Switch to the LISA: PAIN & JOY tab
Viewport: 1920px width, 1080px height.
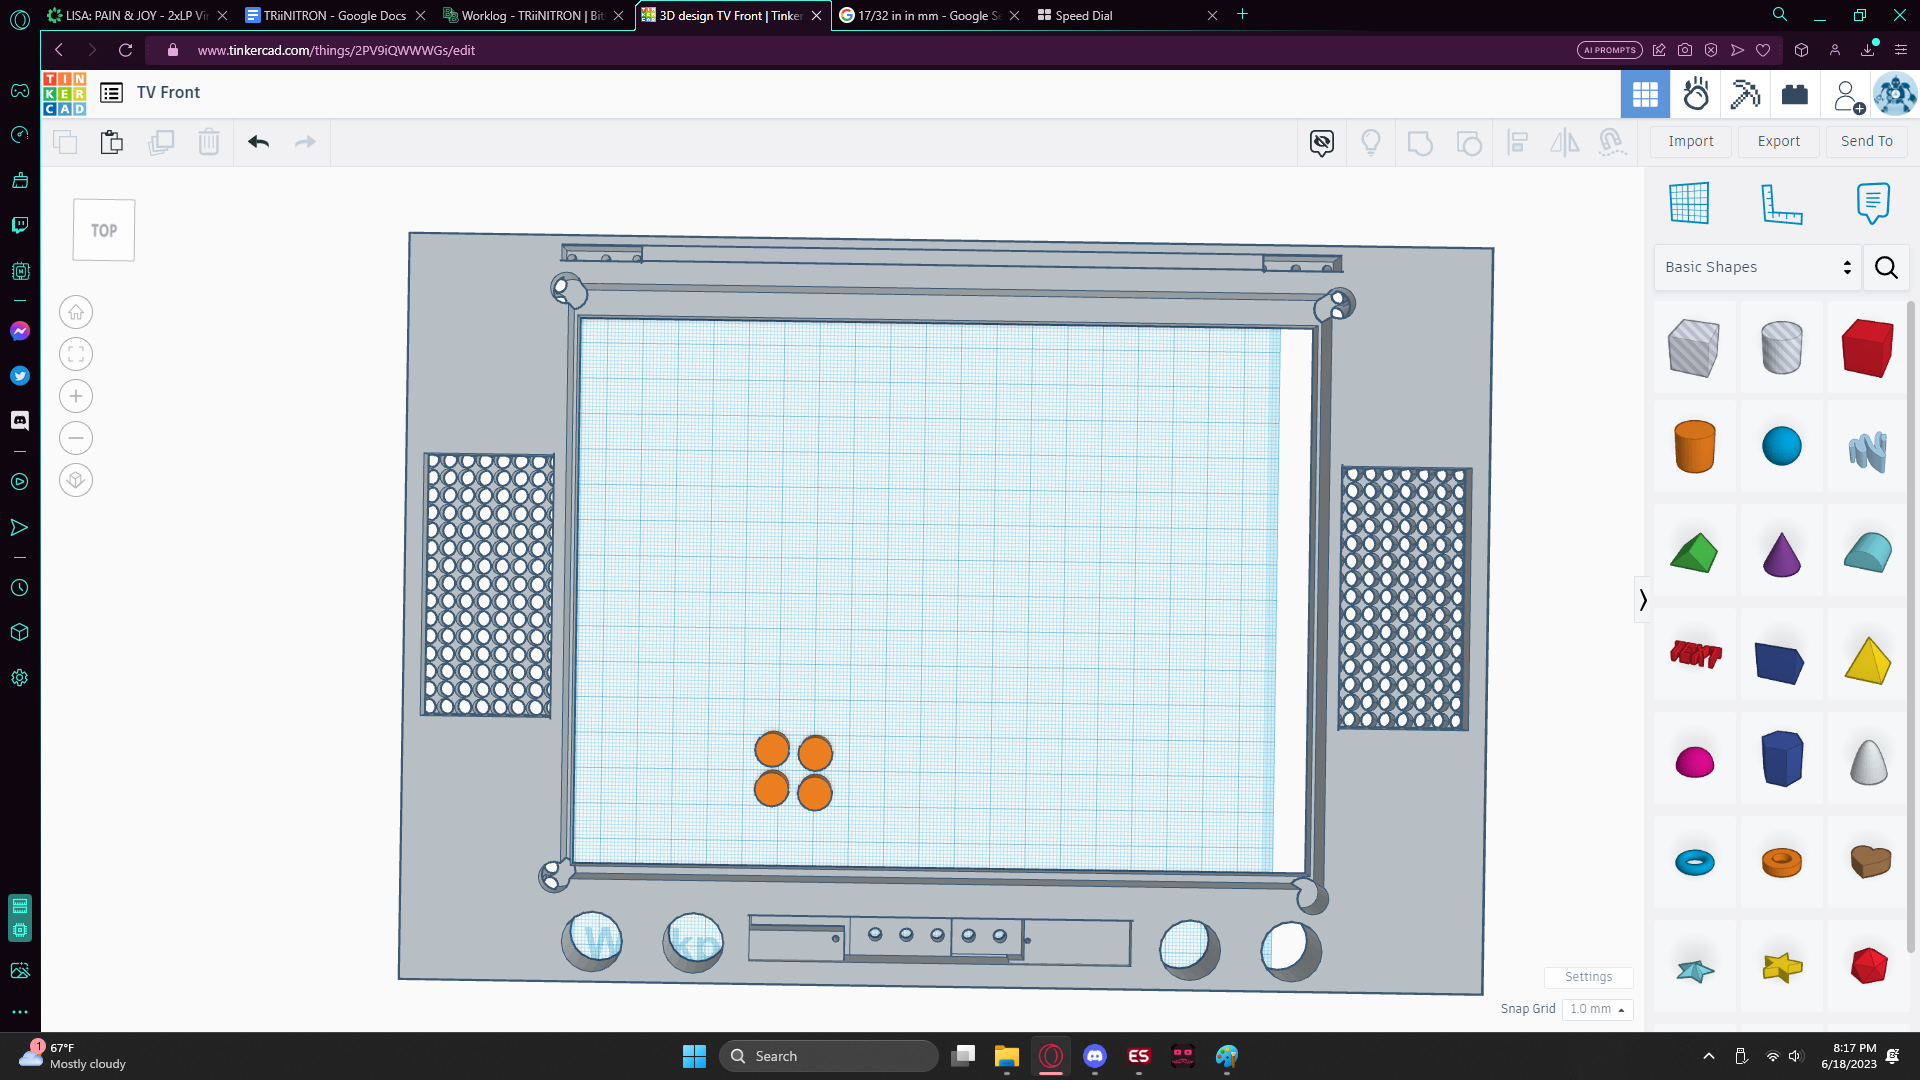coord(137,15)
